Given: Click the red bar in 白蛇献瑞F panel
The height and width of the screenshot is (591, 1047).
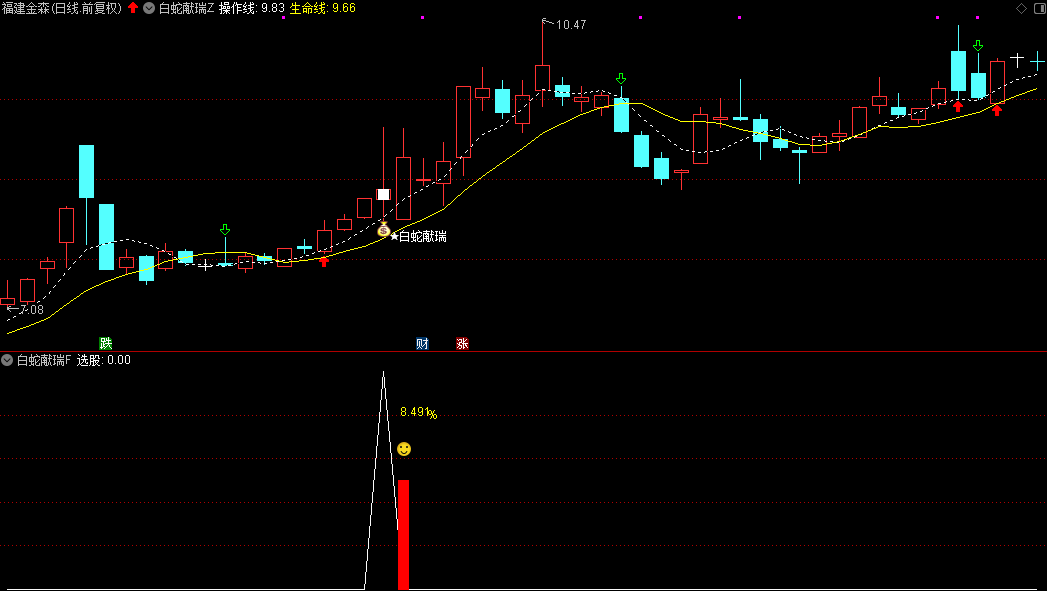Looking at the screenshot, I should 403,534.
